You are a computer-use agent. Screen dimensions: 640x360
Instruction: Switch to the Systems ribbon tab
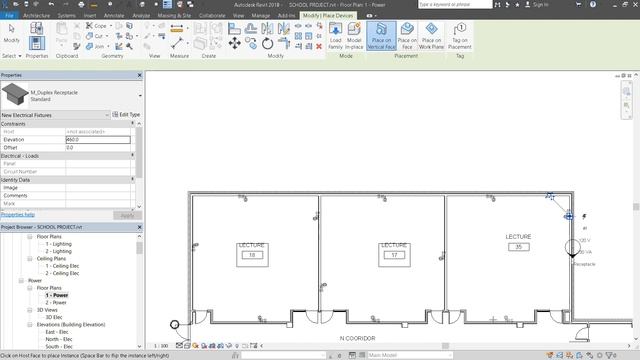coord(67,16)
